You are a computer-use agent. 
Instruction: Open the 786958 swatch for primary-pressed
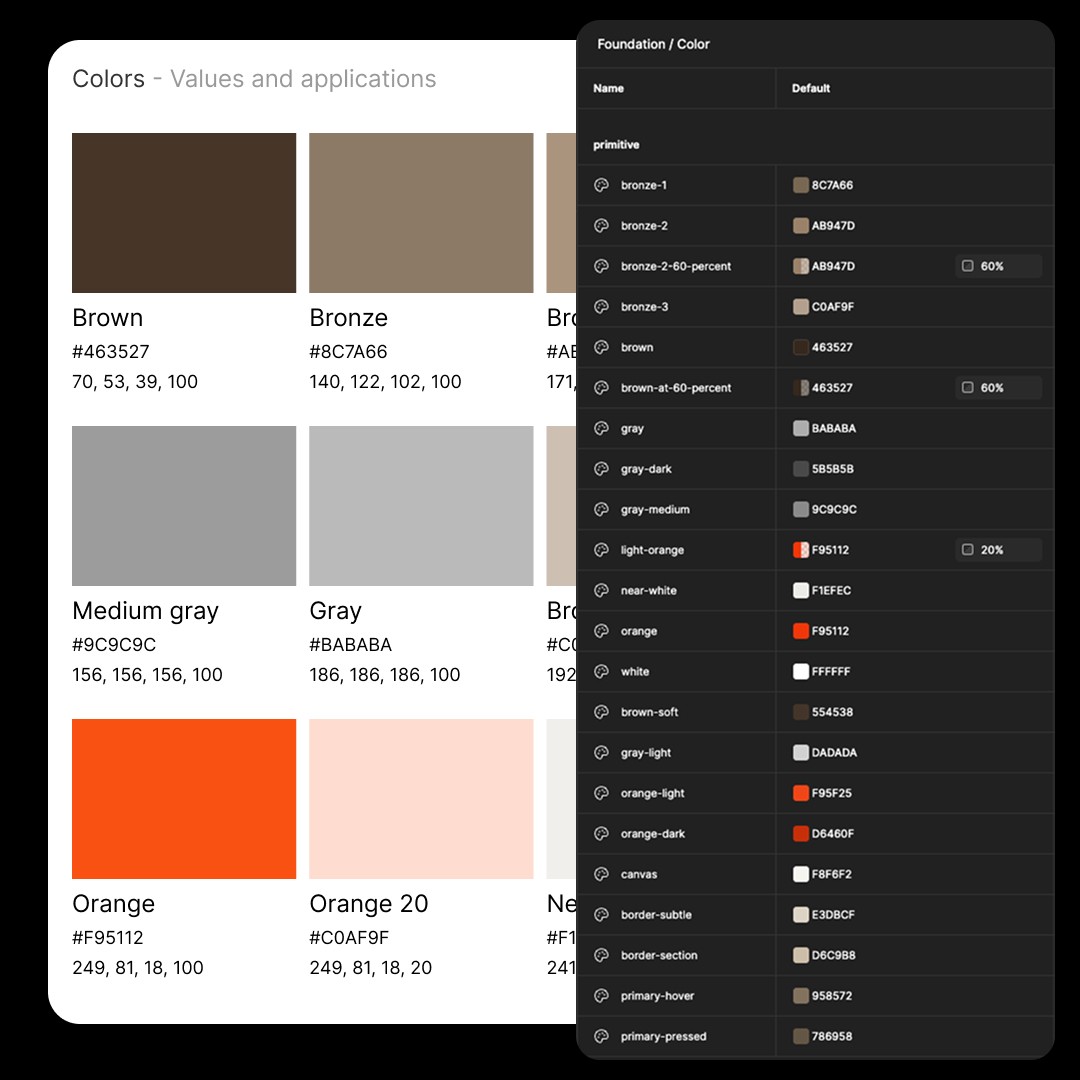(x=800, y=1037)
